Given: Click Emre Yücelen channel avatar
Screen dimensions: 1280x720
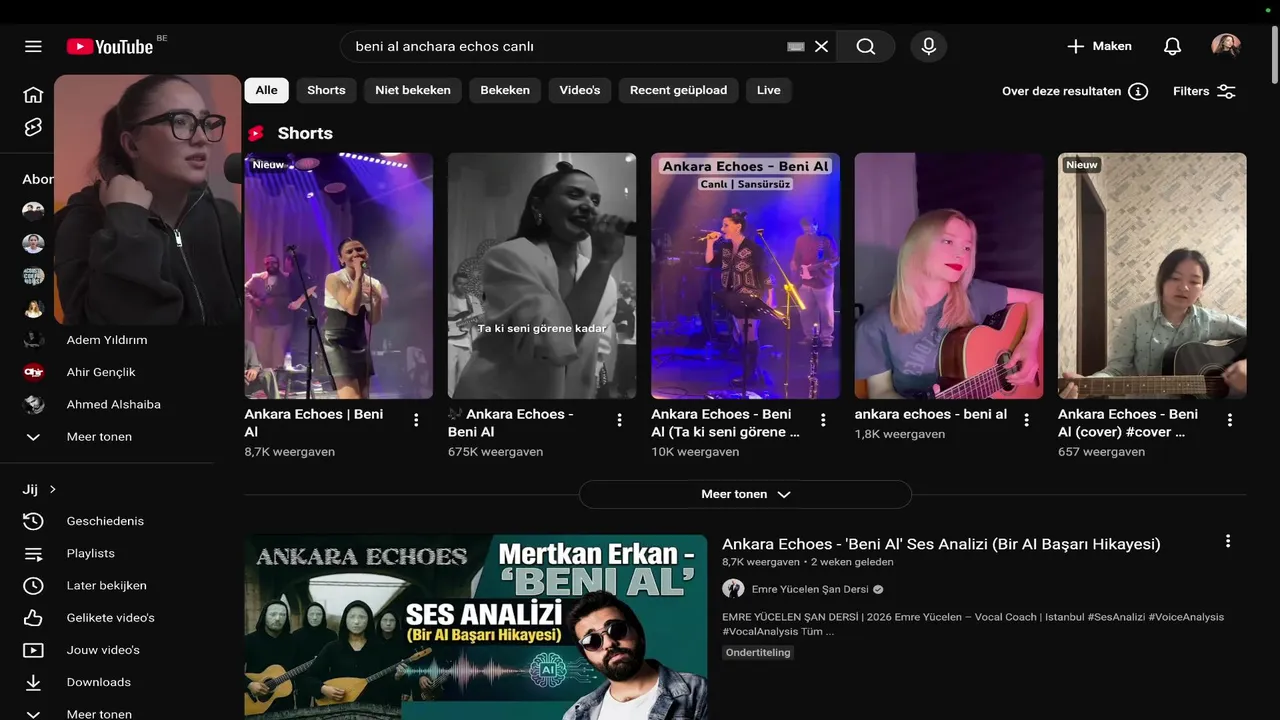Looking at the screenshot, I should click(x=733, y=589).
